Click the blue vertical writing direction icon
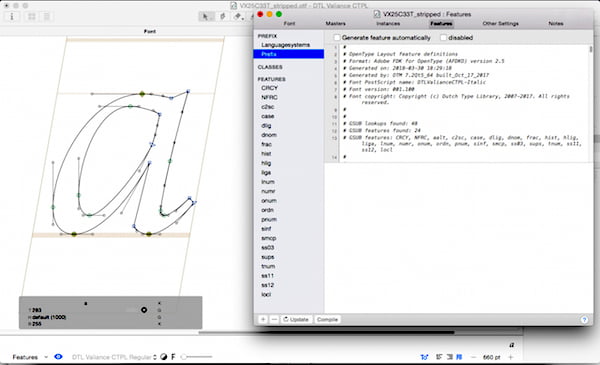 (x=459, y=357)
